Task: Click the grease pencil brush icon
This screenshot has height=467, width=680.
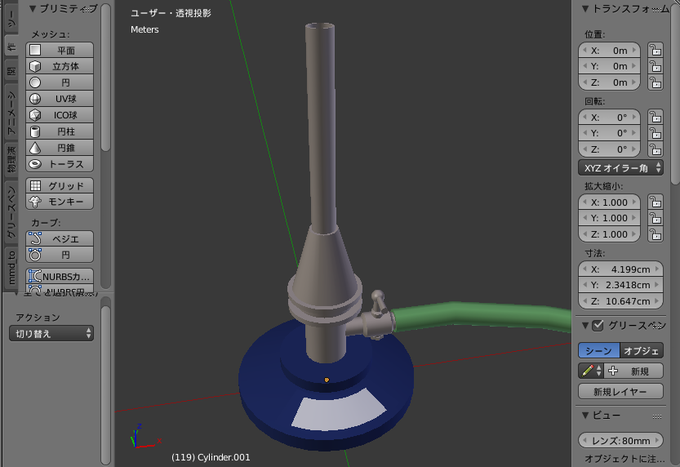Action: pos(588,371)
